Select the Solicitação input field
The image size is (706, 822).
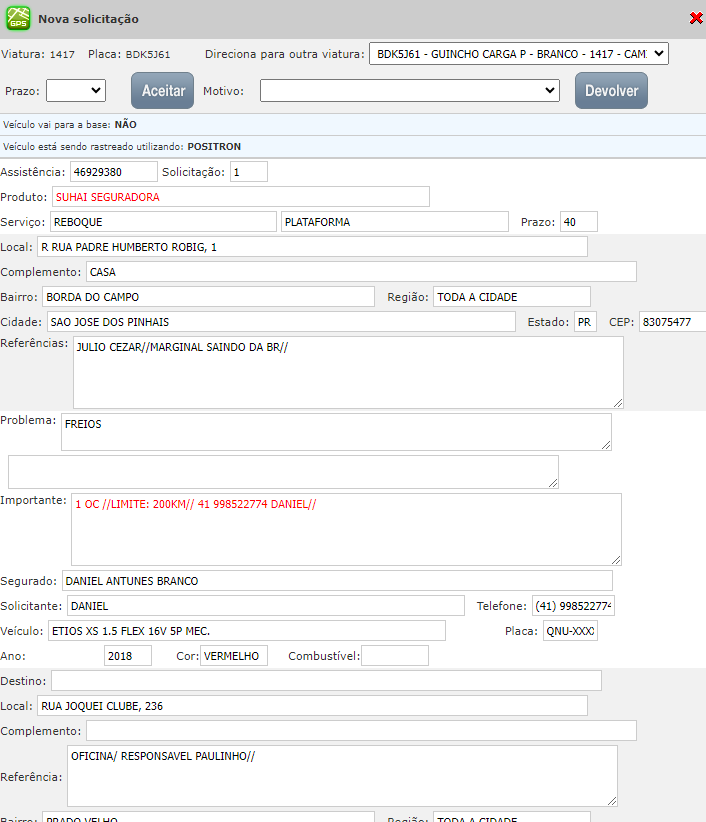click(248, 172)
